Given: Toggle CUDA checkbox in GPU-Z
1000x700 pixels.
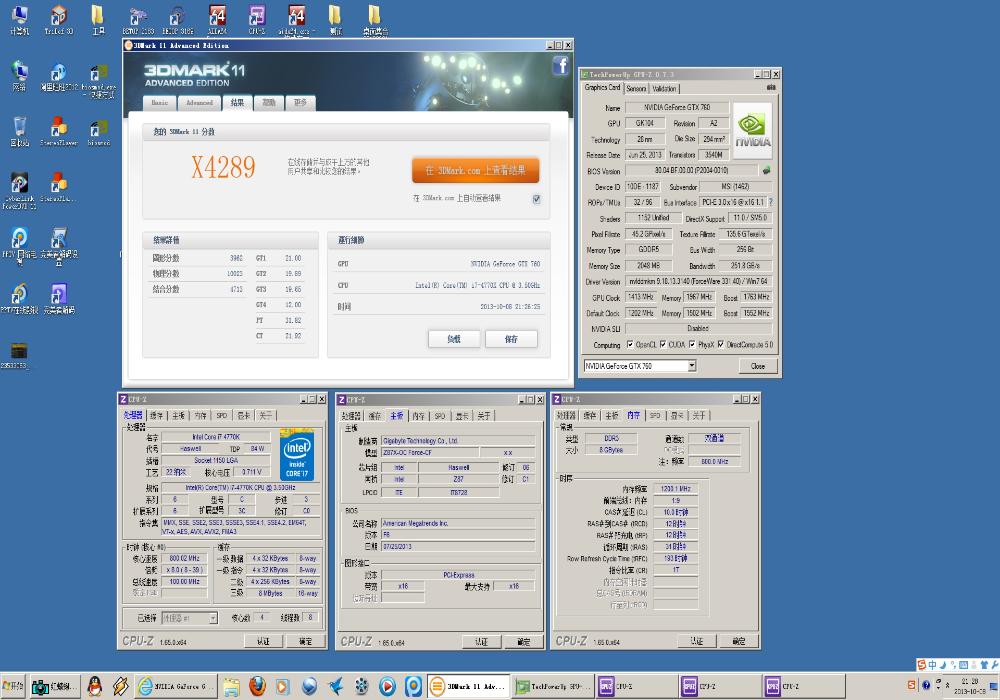Looking at the screenshot, I should click(x=663, y=344).
